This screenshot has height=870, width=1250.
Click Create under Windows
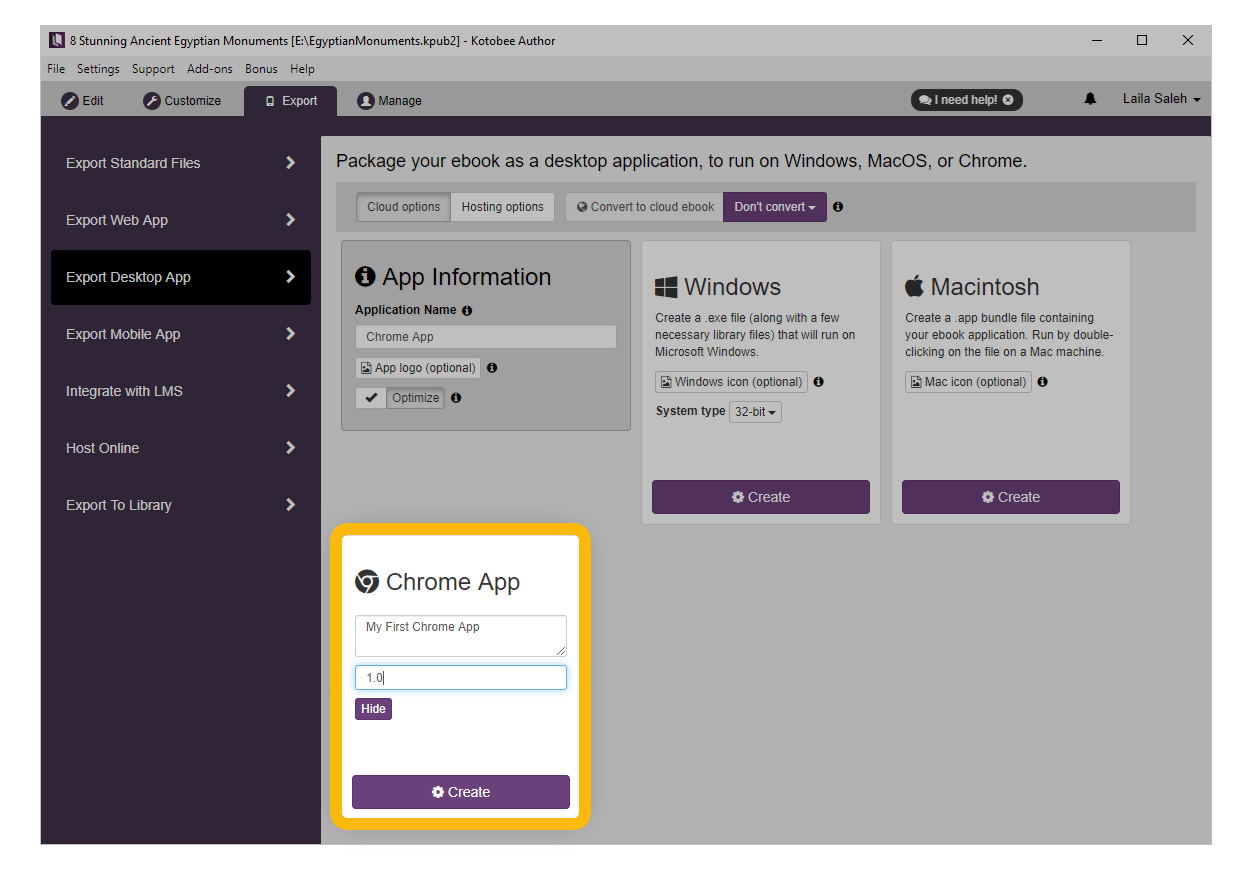pyautogui.click(x=761, y=497)
